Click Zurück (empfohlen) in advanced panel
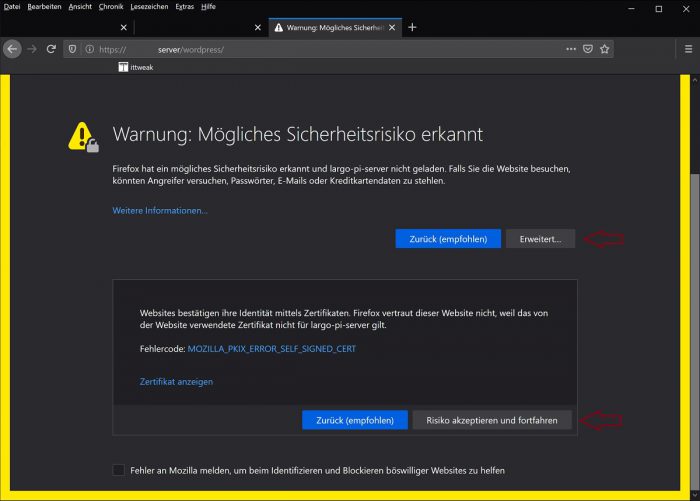 click(x=355, y=420)
